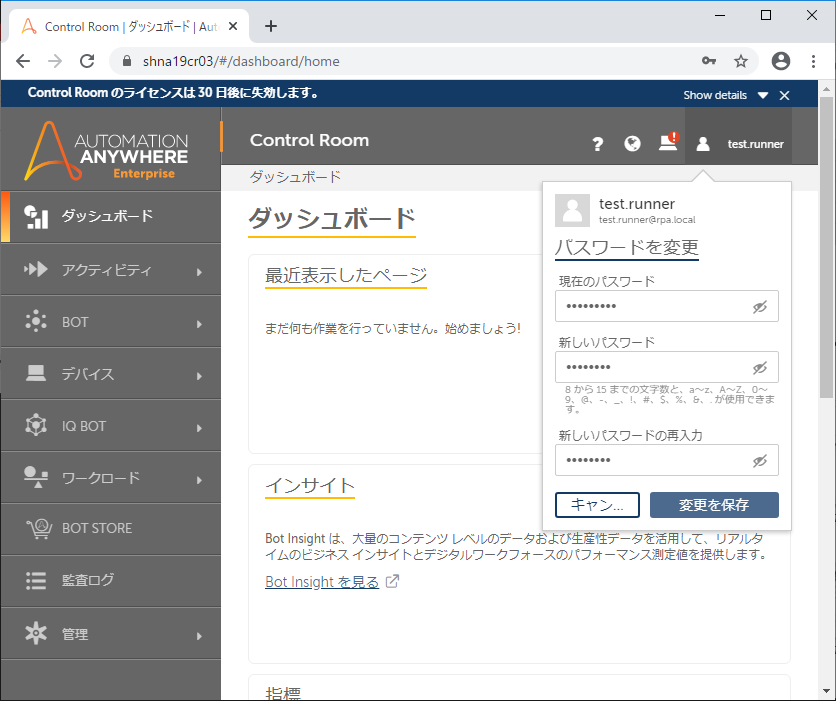Click the globe language icon
This screenshot has height=701, width=836.
click(x=632, y=143)
